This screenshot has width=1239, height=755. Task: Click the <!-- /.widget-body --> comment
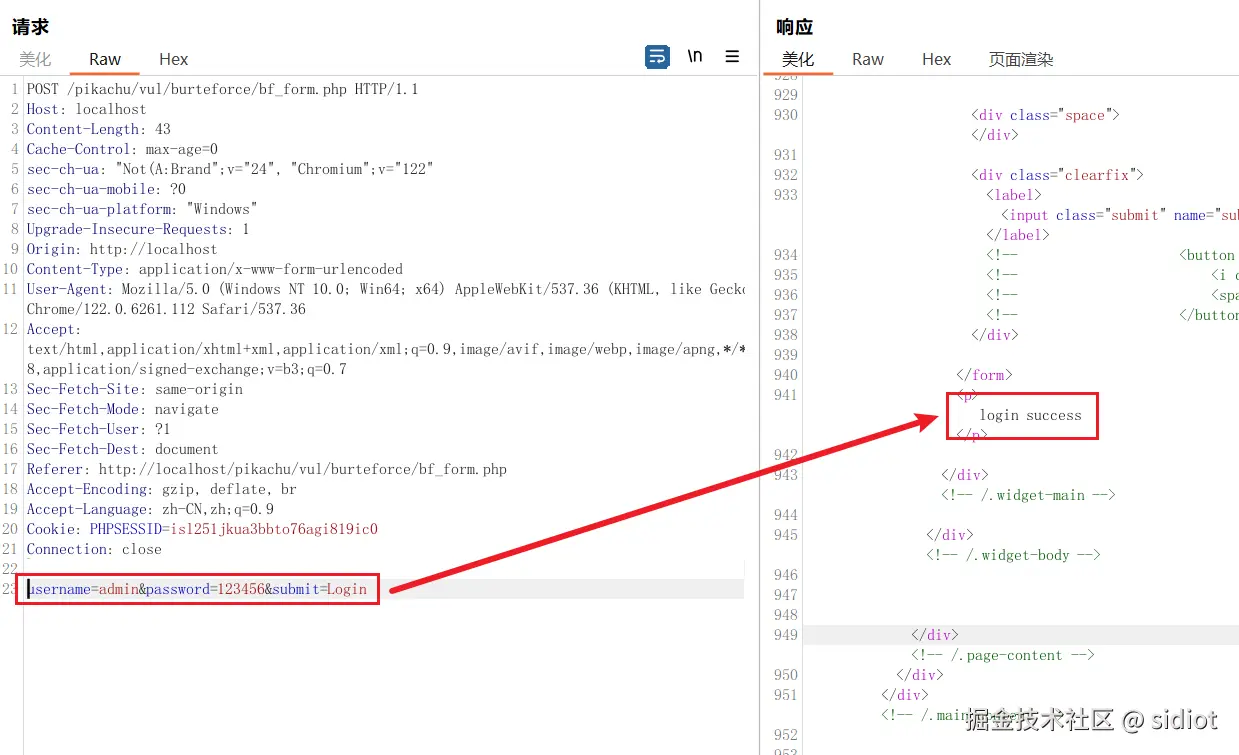point(1013,555)
